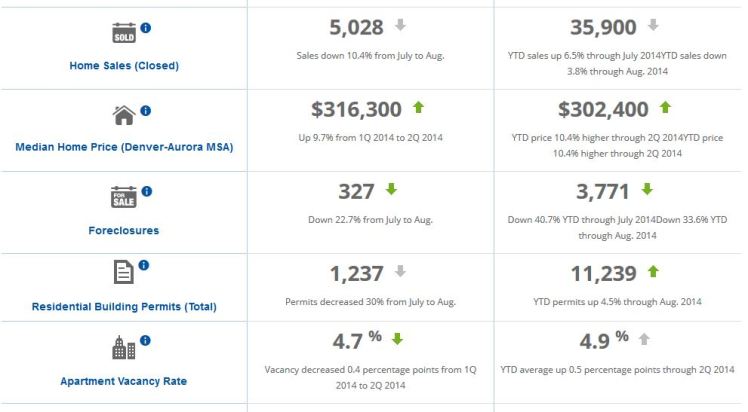Follow the Foreclosures label link
Screen dimensions: 748x412
(122, 229)
